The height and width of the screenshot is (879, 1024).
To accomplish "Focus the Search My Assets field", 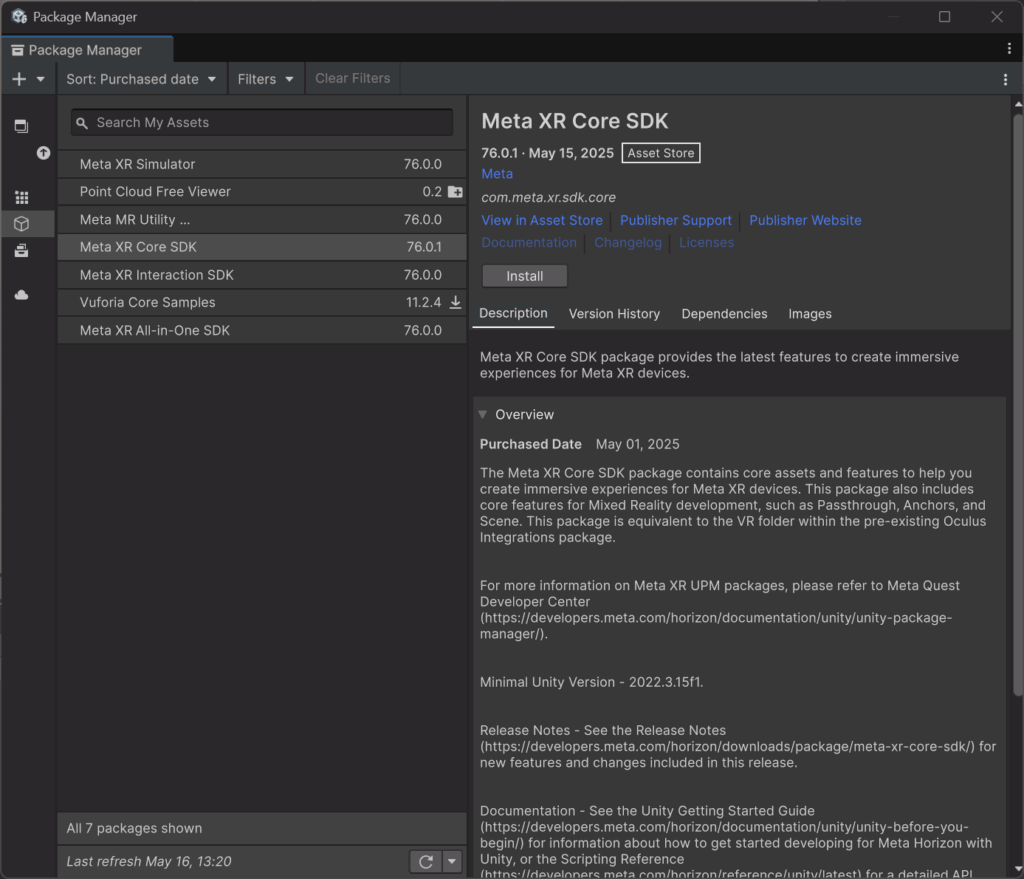I will [262, 123].
